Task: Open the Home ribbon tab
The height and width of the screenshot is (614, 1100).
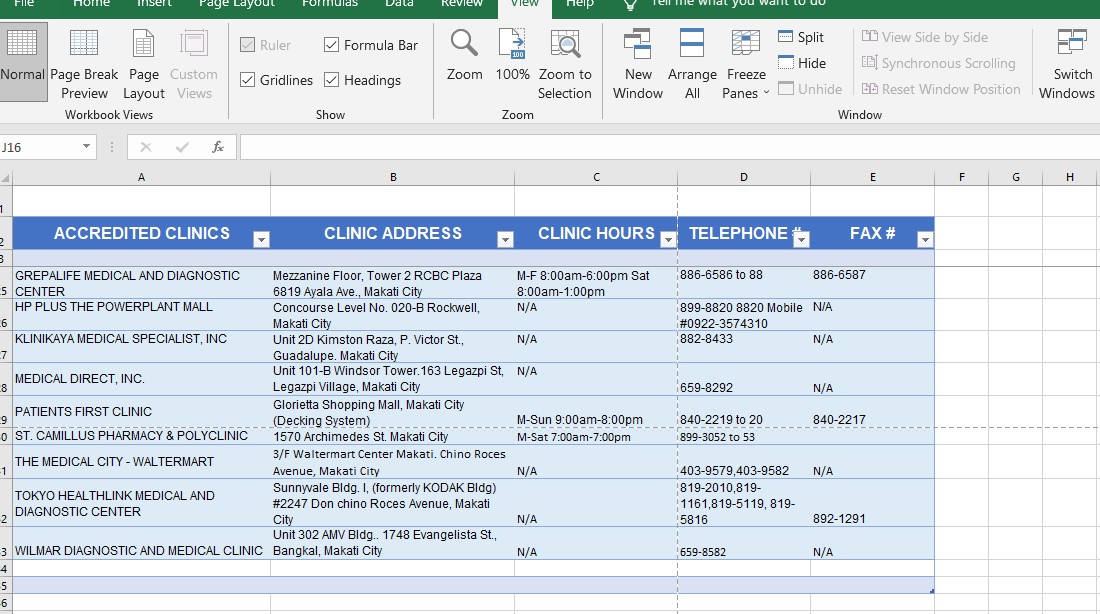Action: pyautogui.click(x=91, y=4)
